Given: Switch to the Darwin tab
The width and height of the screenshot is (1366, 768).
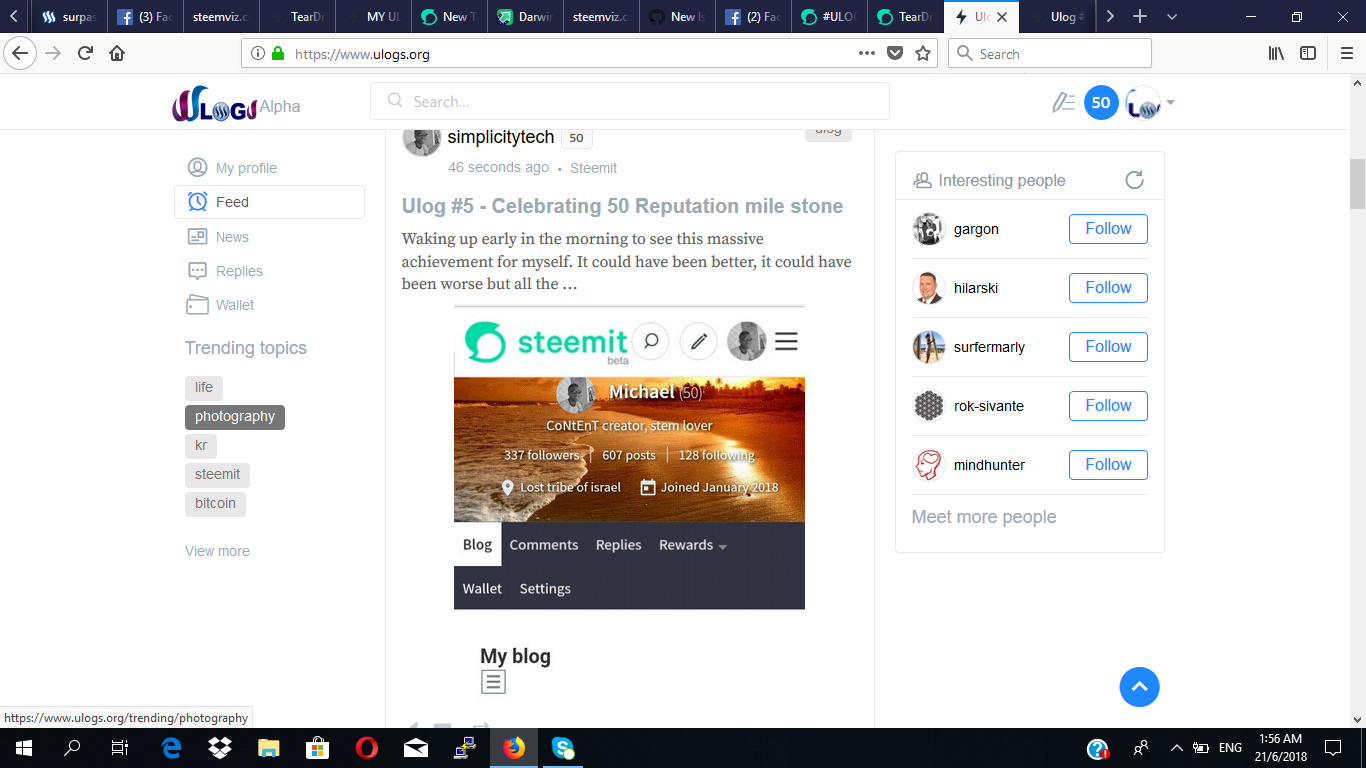Looking at the screenshot, I should point(524,17).
